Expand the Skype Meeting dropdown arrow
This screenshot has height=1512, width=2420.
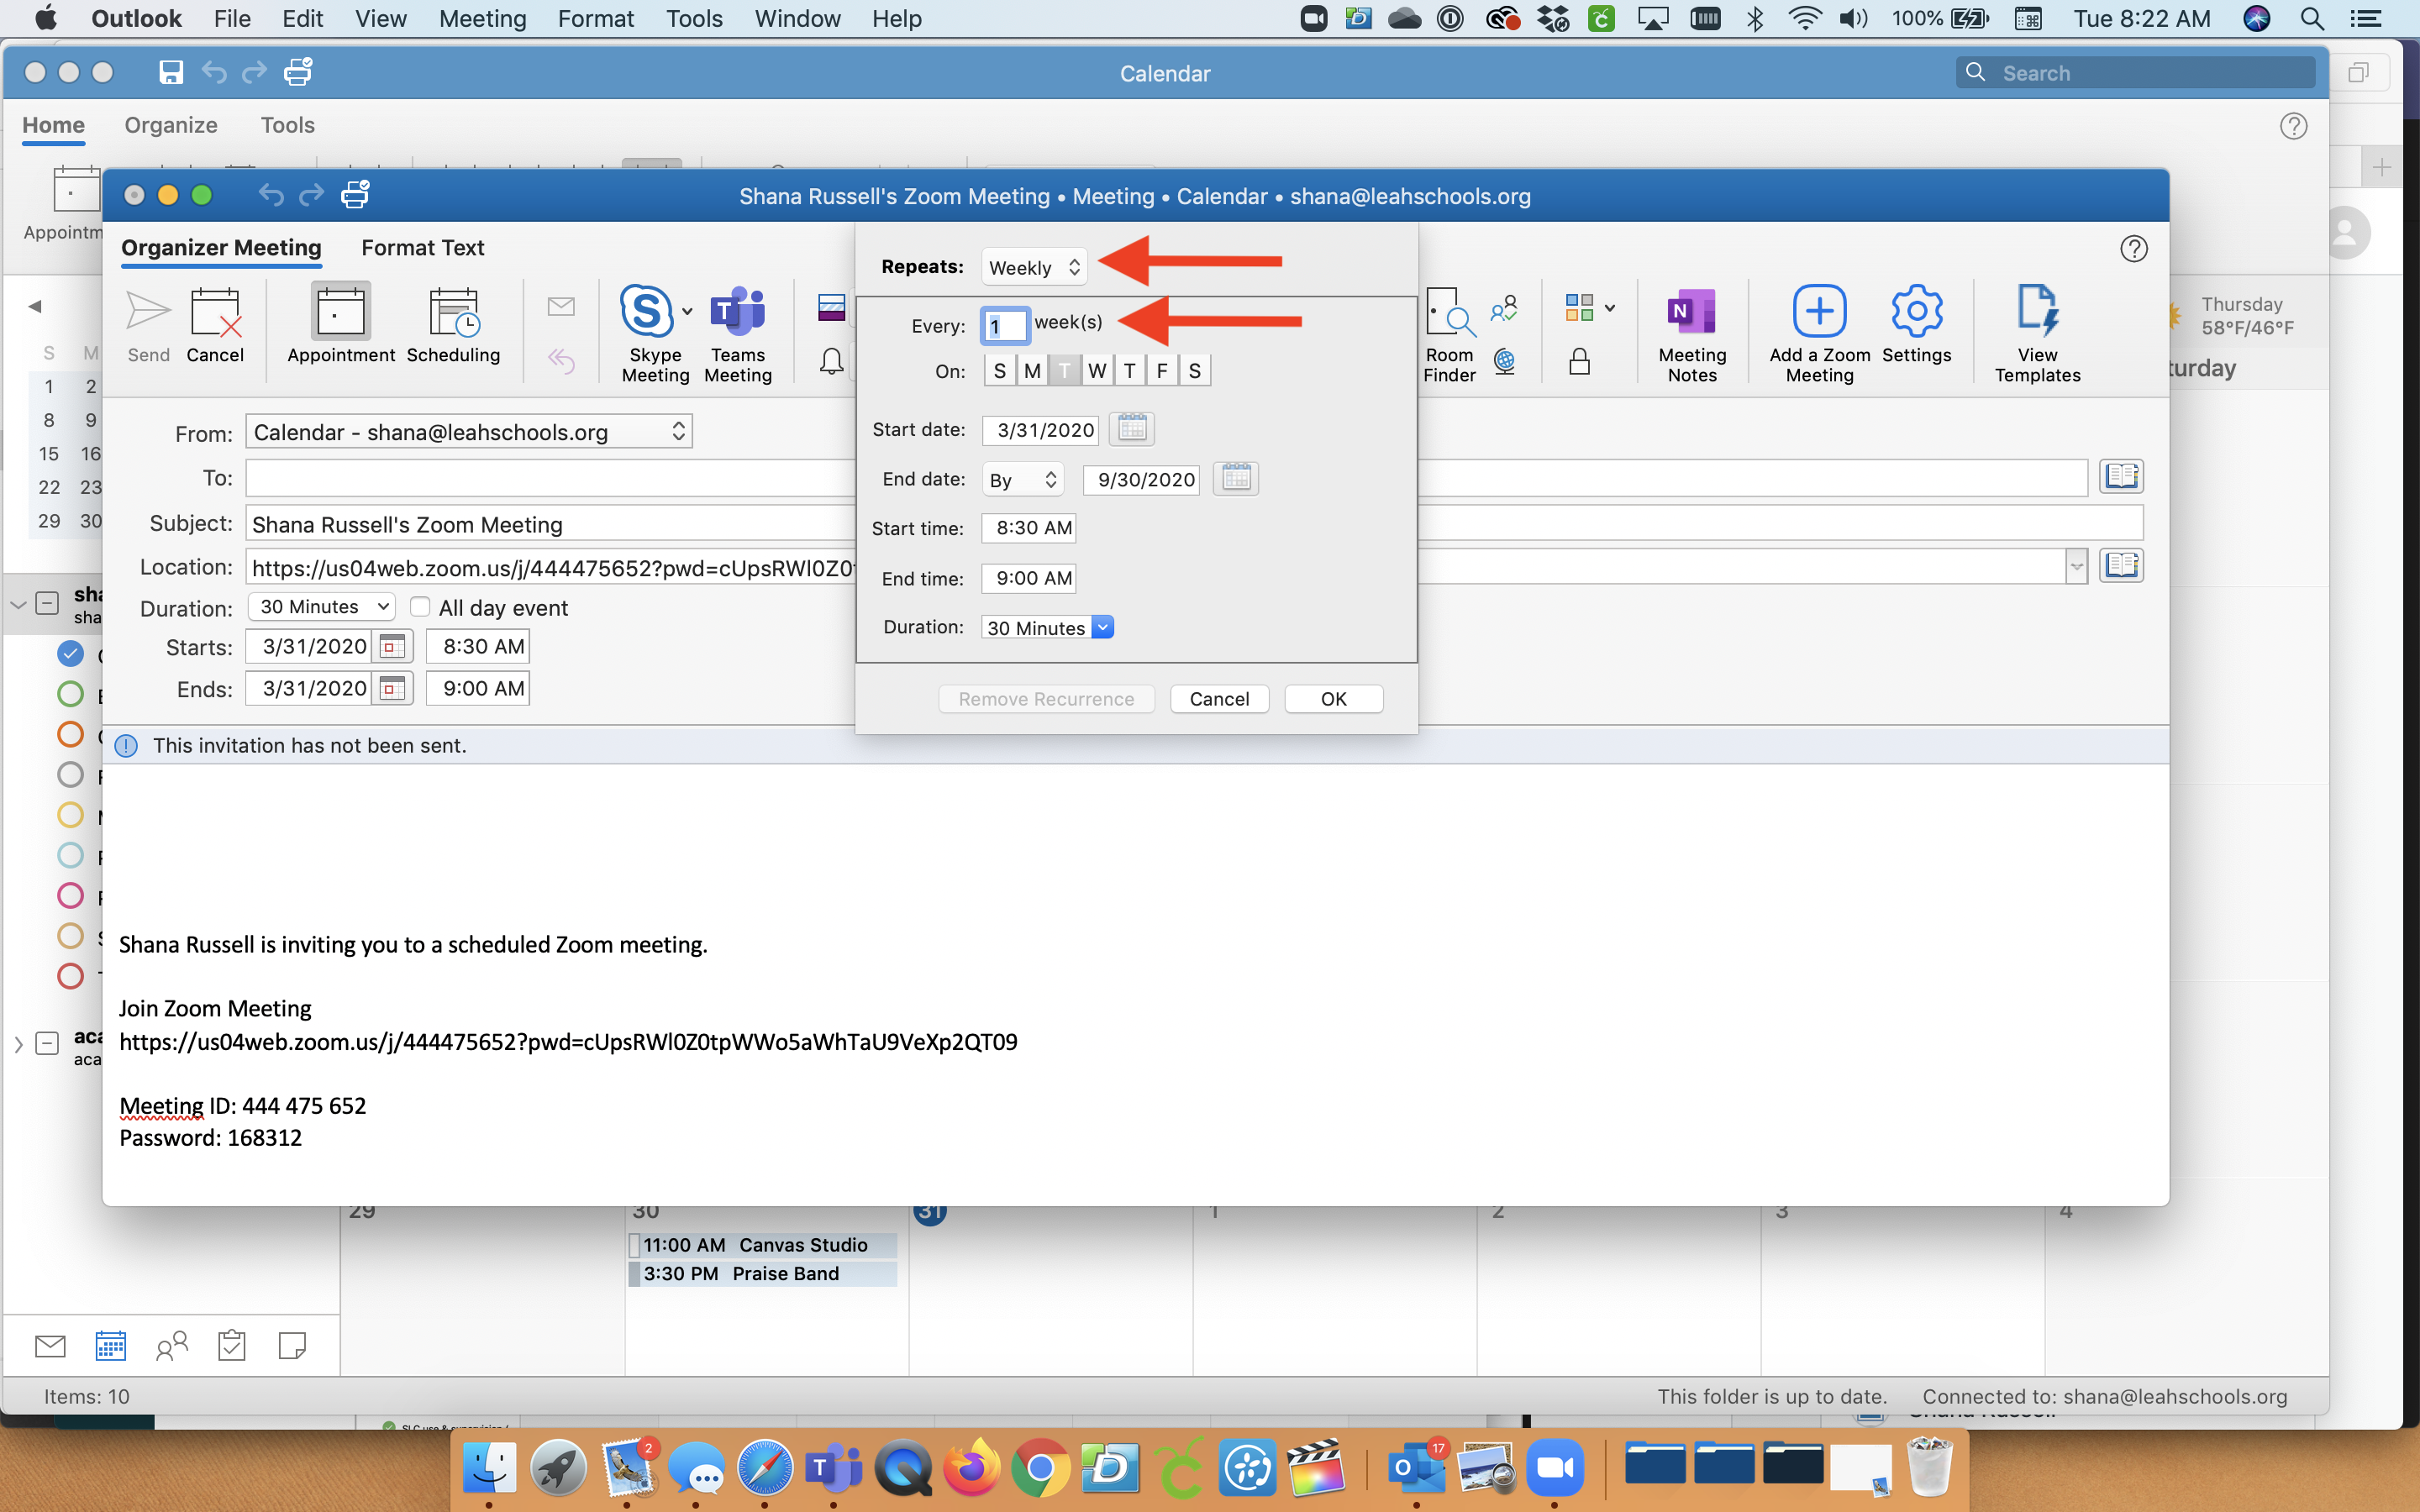pyautogui.click(x=687, y=312)
